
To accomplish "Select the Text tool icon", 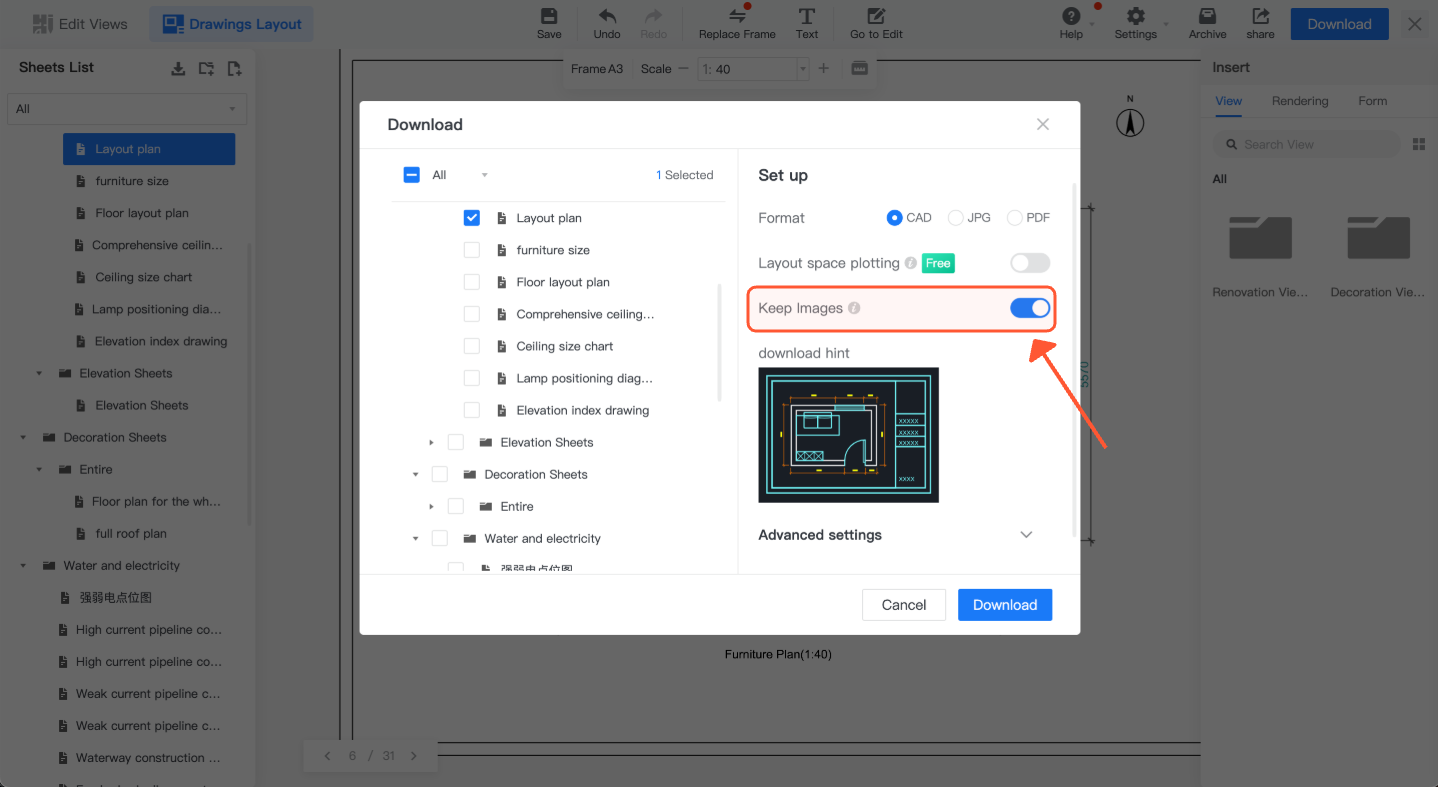I will (x=807, y=17).
